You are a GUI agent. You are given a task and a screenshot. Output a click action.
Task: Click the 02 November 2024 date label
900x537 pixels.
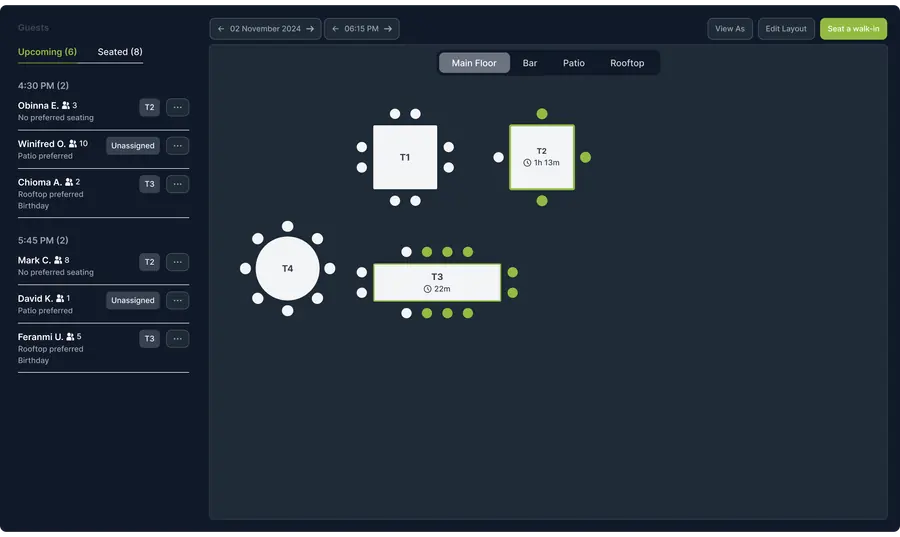coord(265,29)
